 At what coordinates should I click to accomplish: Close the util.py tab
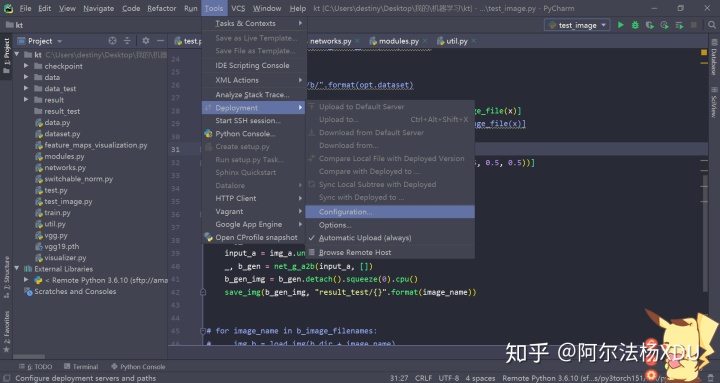[473, 41]
